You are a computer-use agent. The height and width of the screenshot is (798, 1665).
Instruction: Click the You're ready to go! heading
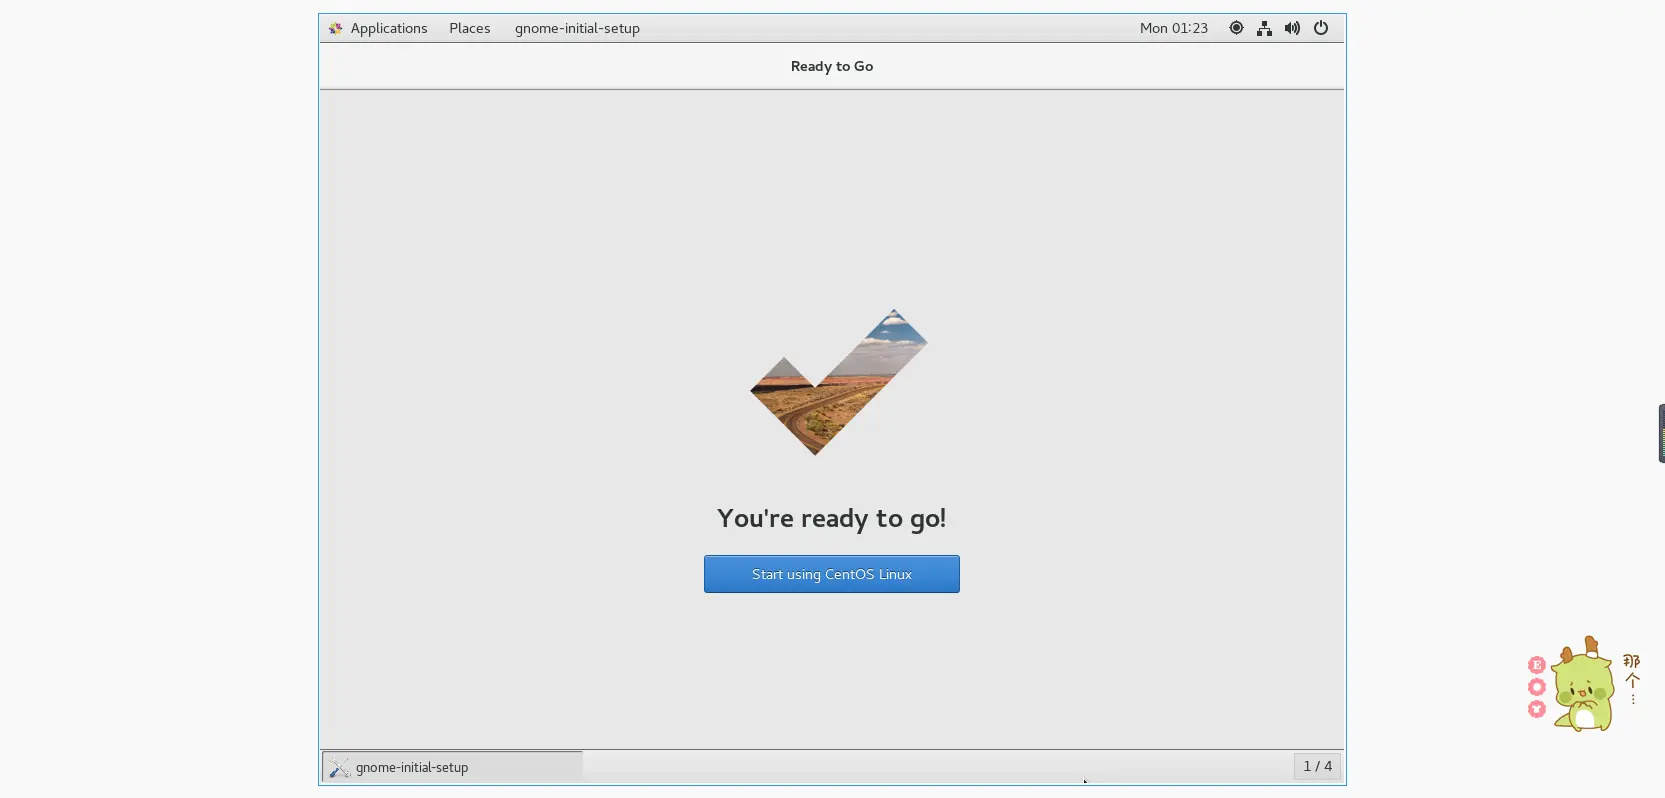831,519
